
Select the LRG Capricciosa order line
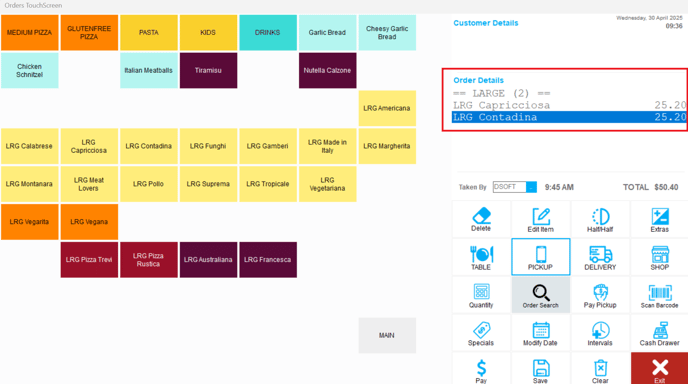pyautogui.click(x=569, y=105)
